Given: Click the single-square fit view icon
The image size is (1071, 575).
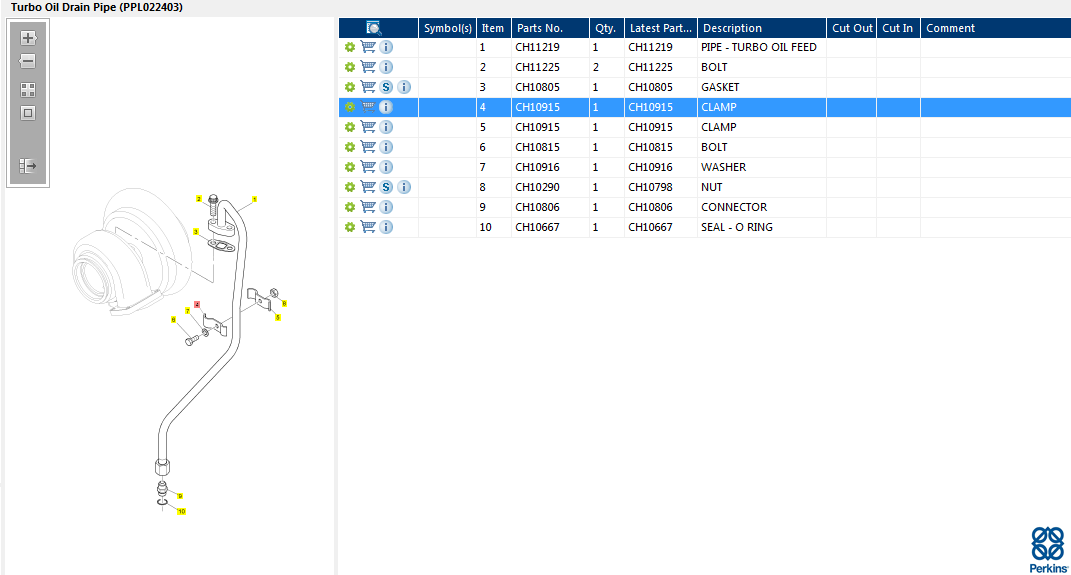Looking at the screenshot, I should coord(28,113).
